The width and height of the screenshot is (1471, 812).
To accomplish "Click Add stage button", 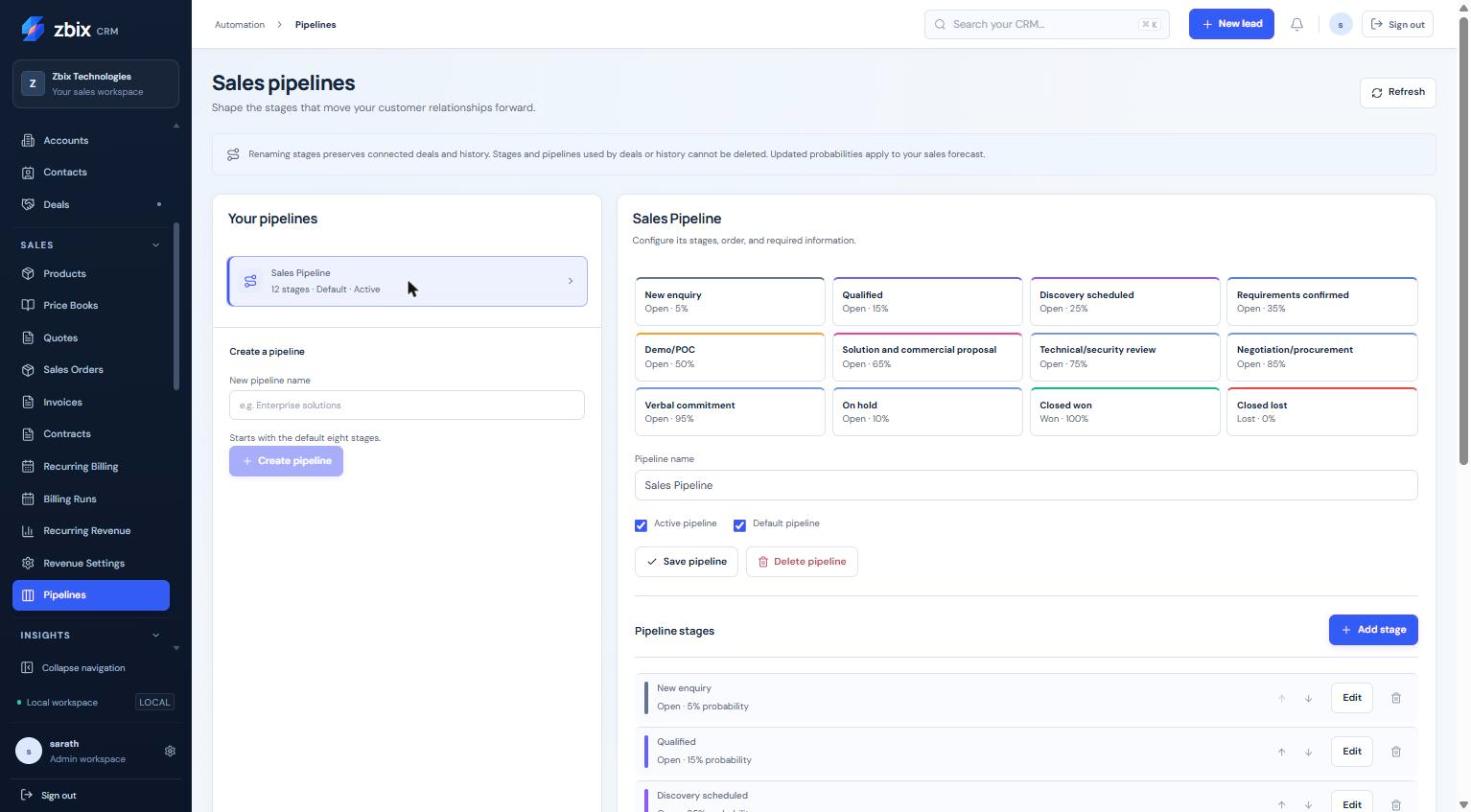I will pyautogui.click(x=1373, y=630).
